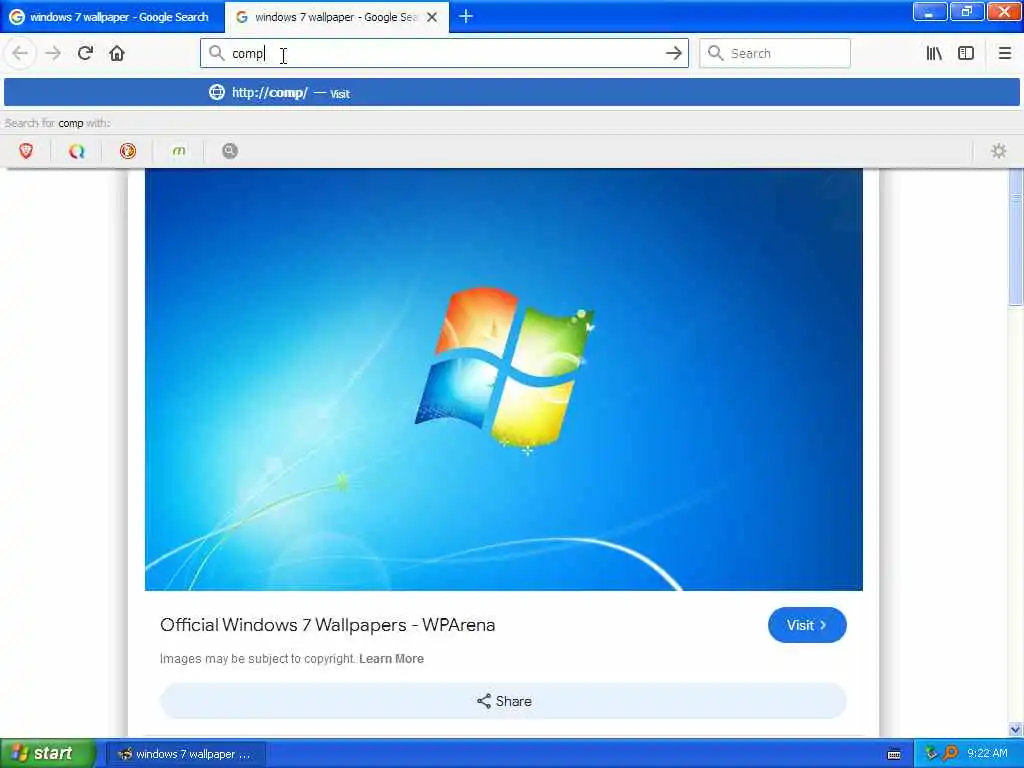Search comp with the Brave shield engine

click(x=26, y=151)
